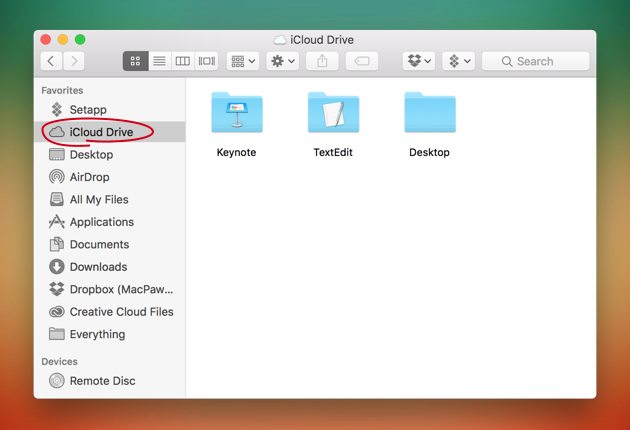Select the Keynote folder icon
Image resolution: width=630 pixels, height=430 pixels.
coord(237,113)
